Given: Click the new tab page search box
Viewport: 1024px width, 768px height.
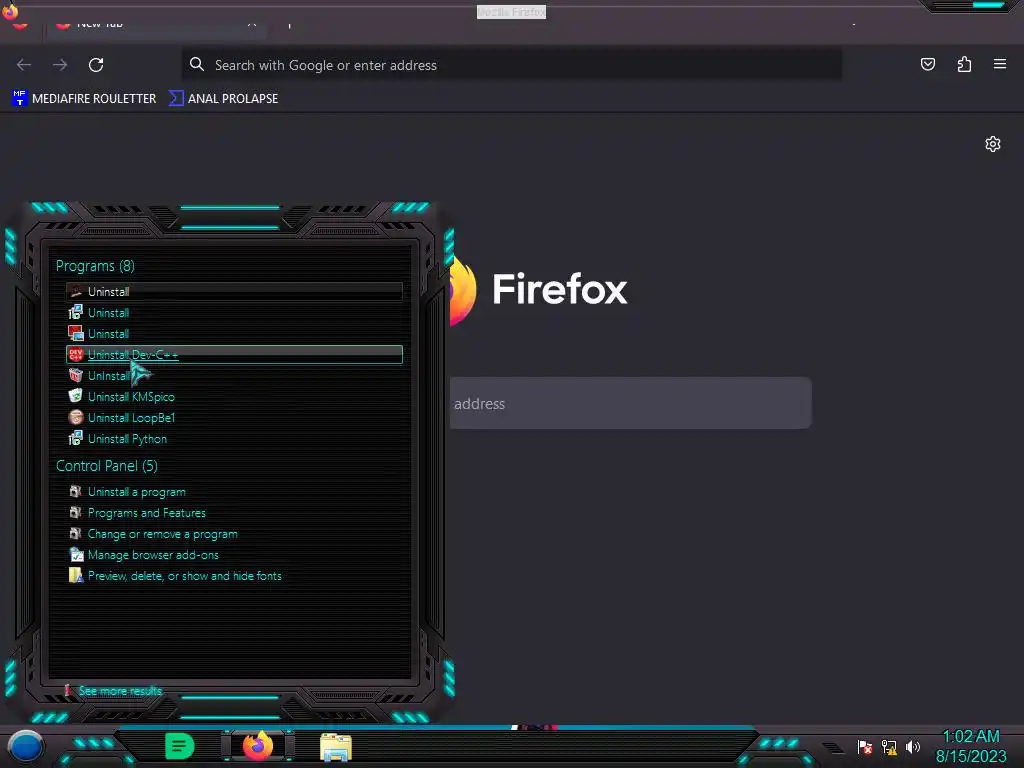Looking at the screenshot, I should tap(630, 403).
